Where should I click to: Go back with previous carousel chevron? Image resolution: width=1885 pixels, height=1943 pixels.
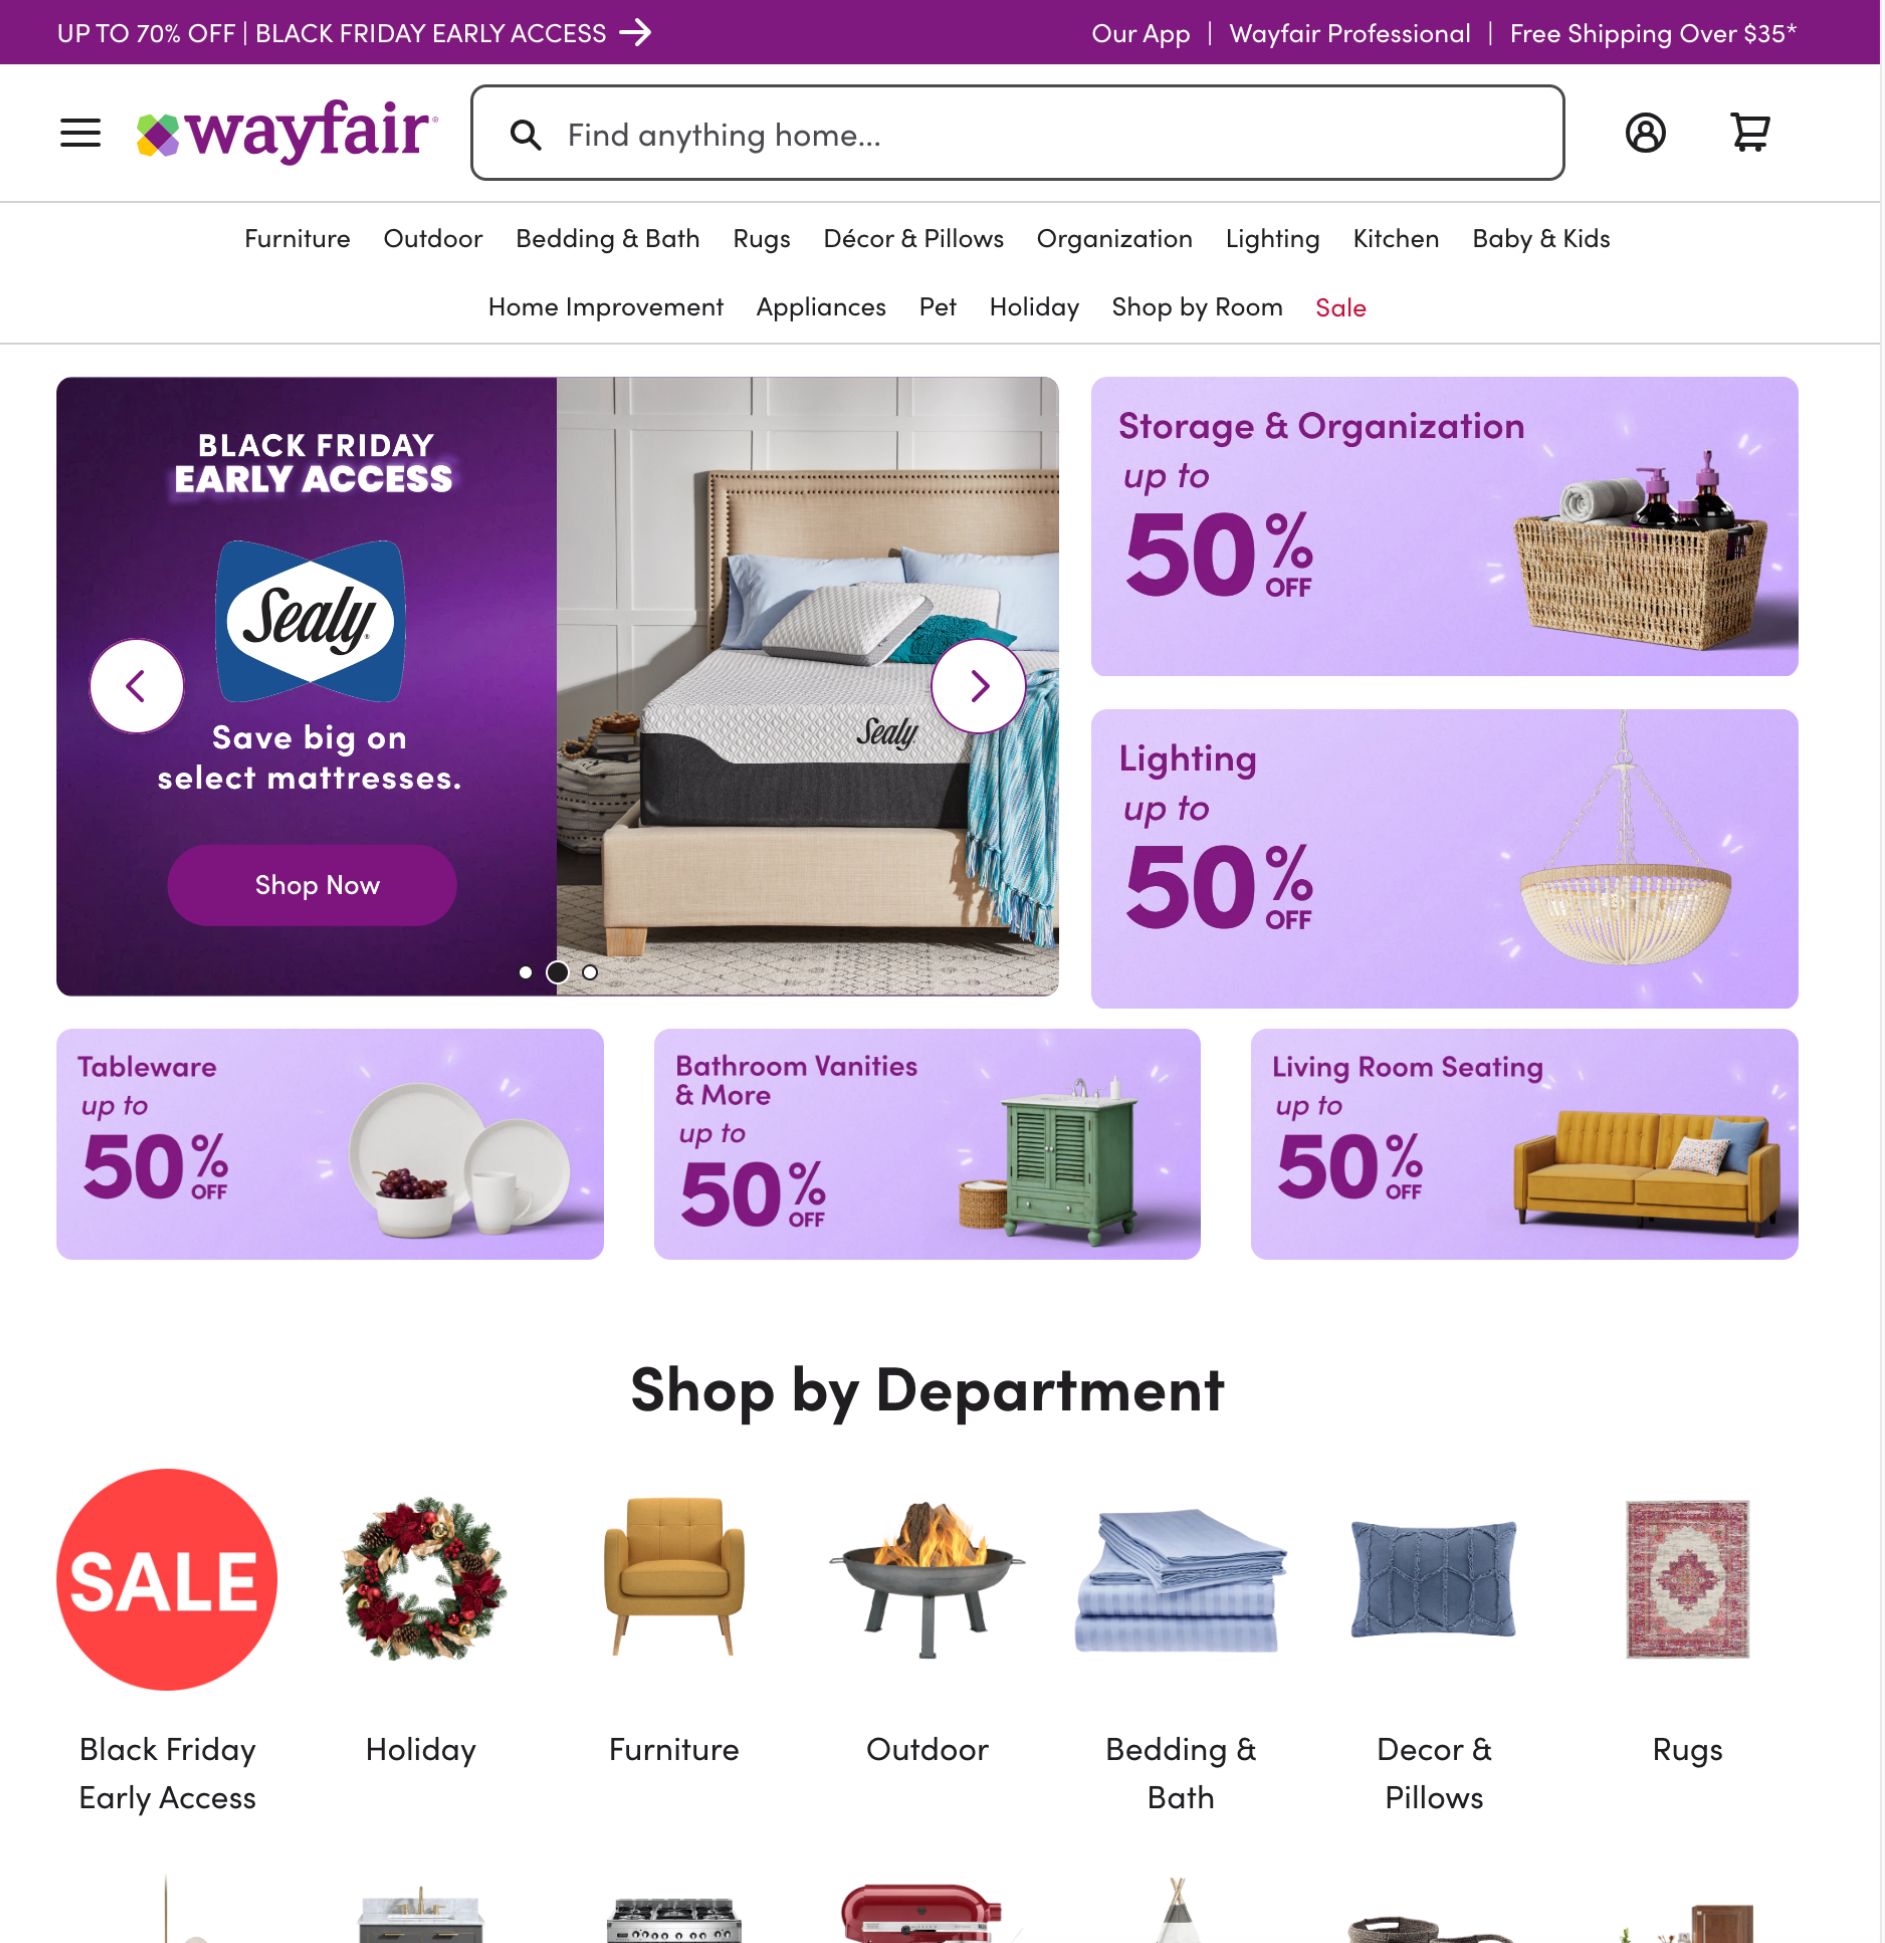tap(137, 686)
